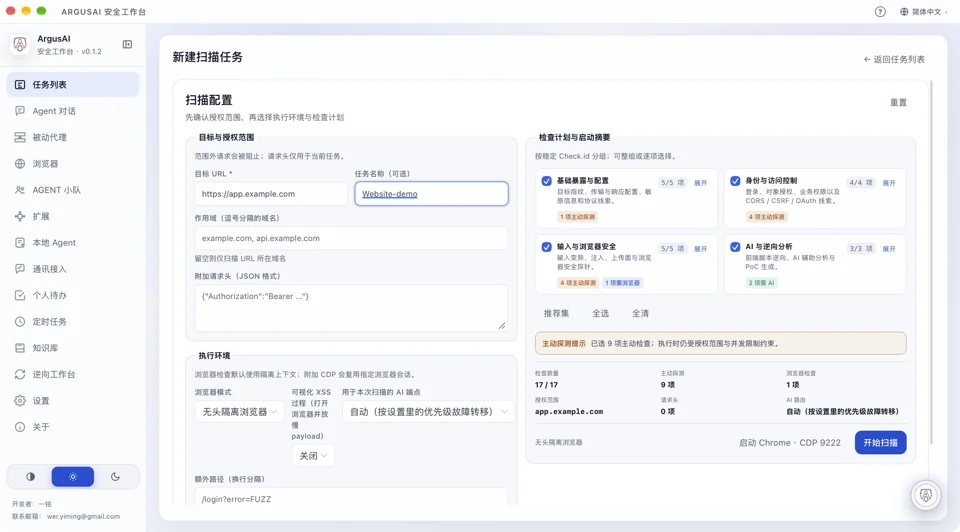Click the ArgusAI logo icon in sidebar

tap(20, 44)
